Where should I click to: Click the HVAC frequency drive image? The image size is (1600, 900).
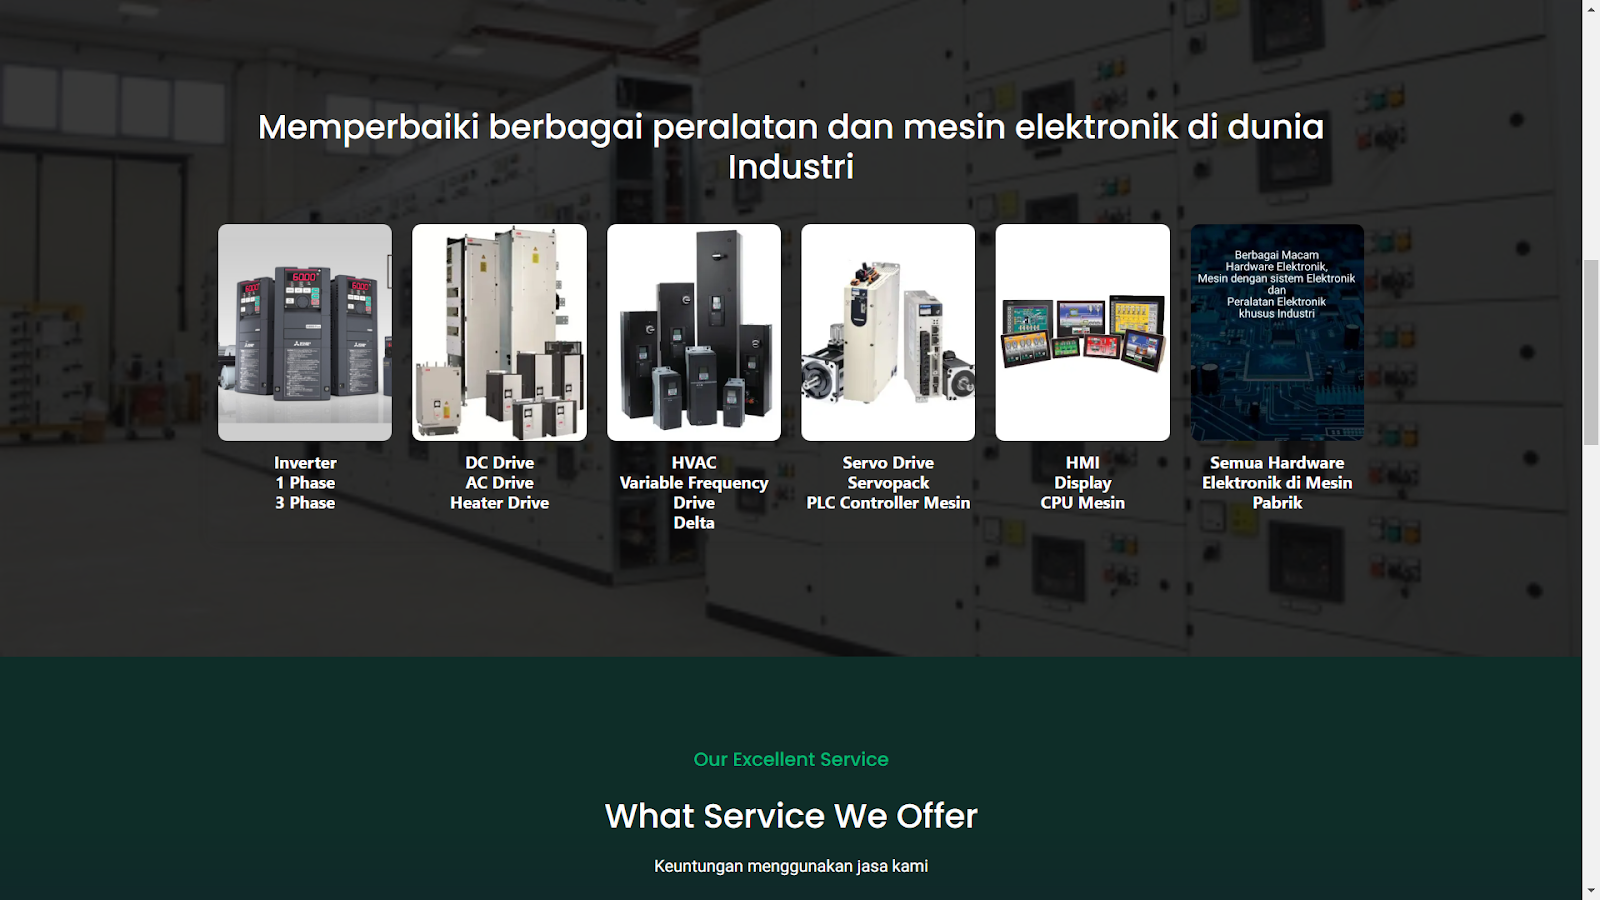694,332
